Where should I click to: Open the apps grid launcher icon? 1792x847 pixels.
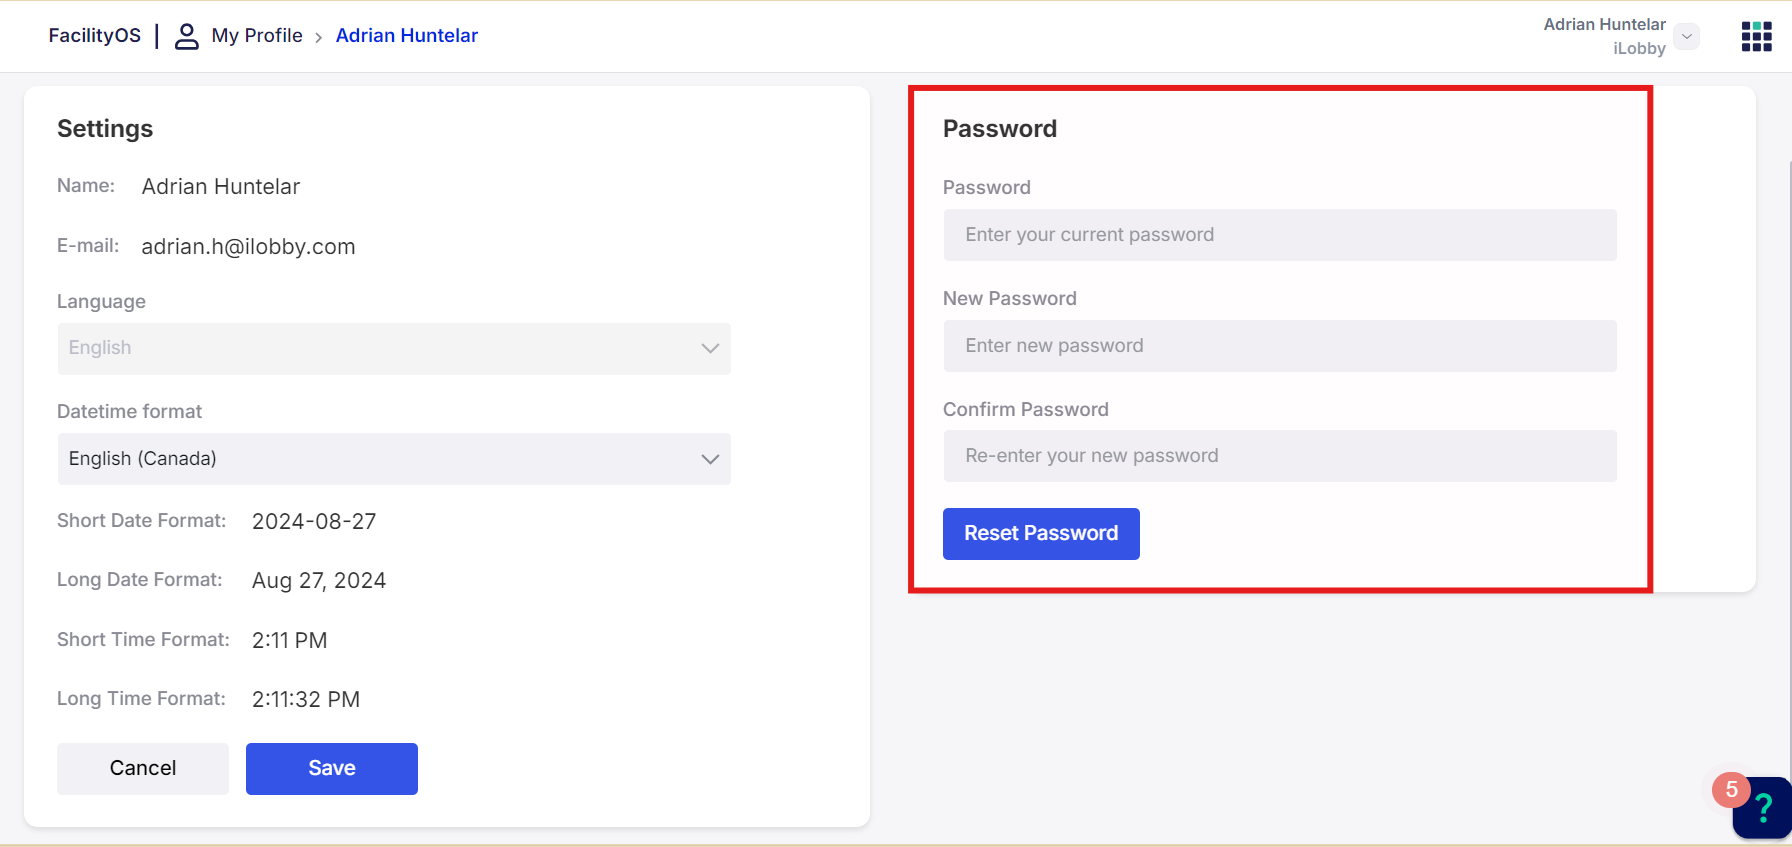[x=1756, y=36]
